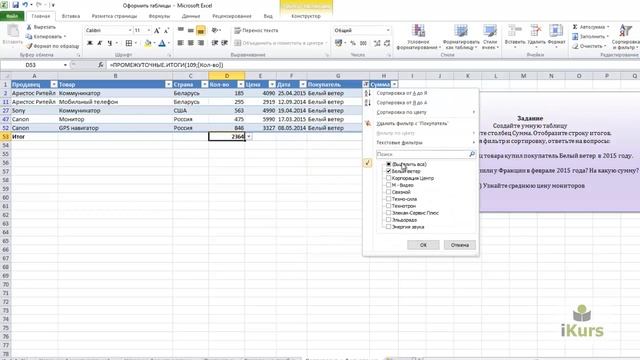Uncheck Белый ветер in the filter list
Screen dimensions: 640x360
tap(389, 171)
